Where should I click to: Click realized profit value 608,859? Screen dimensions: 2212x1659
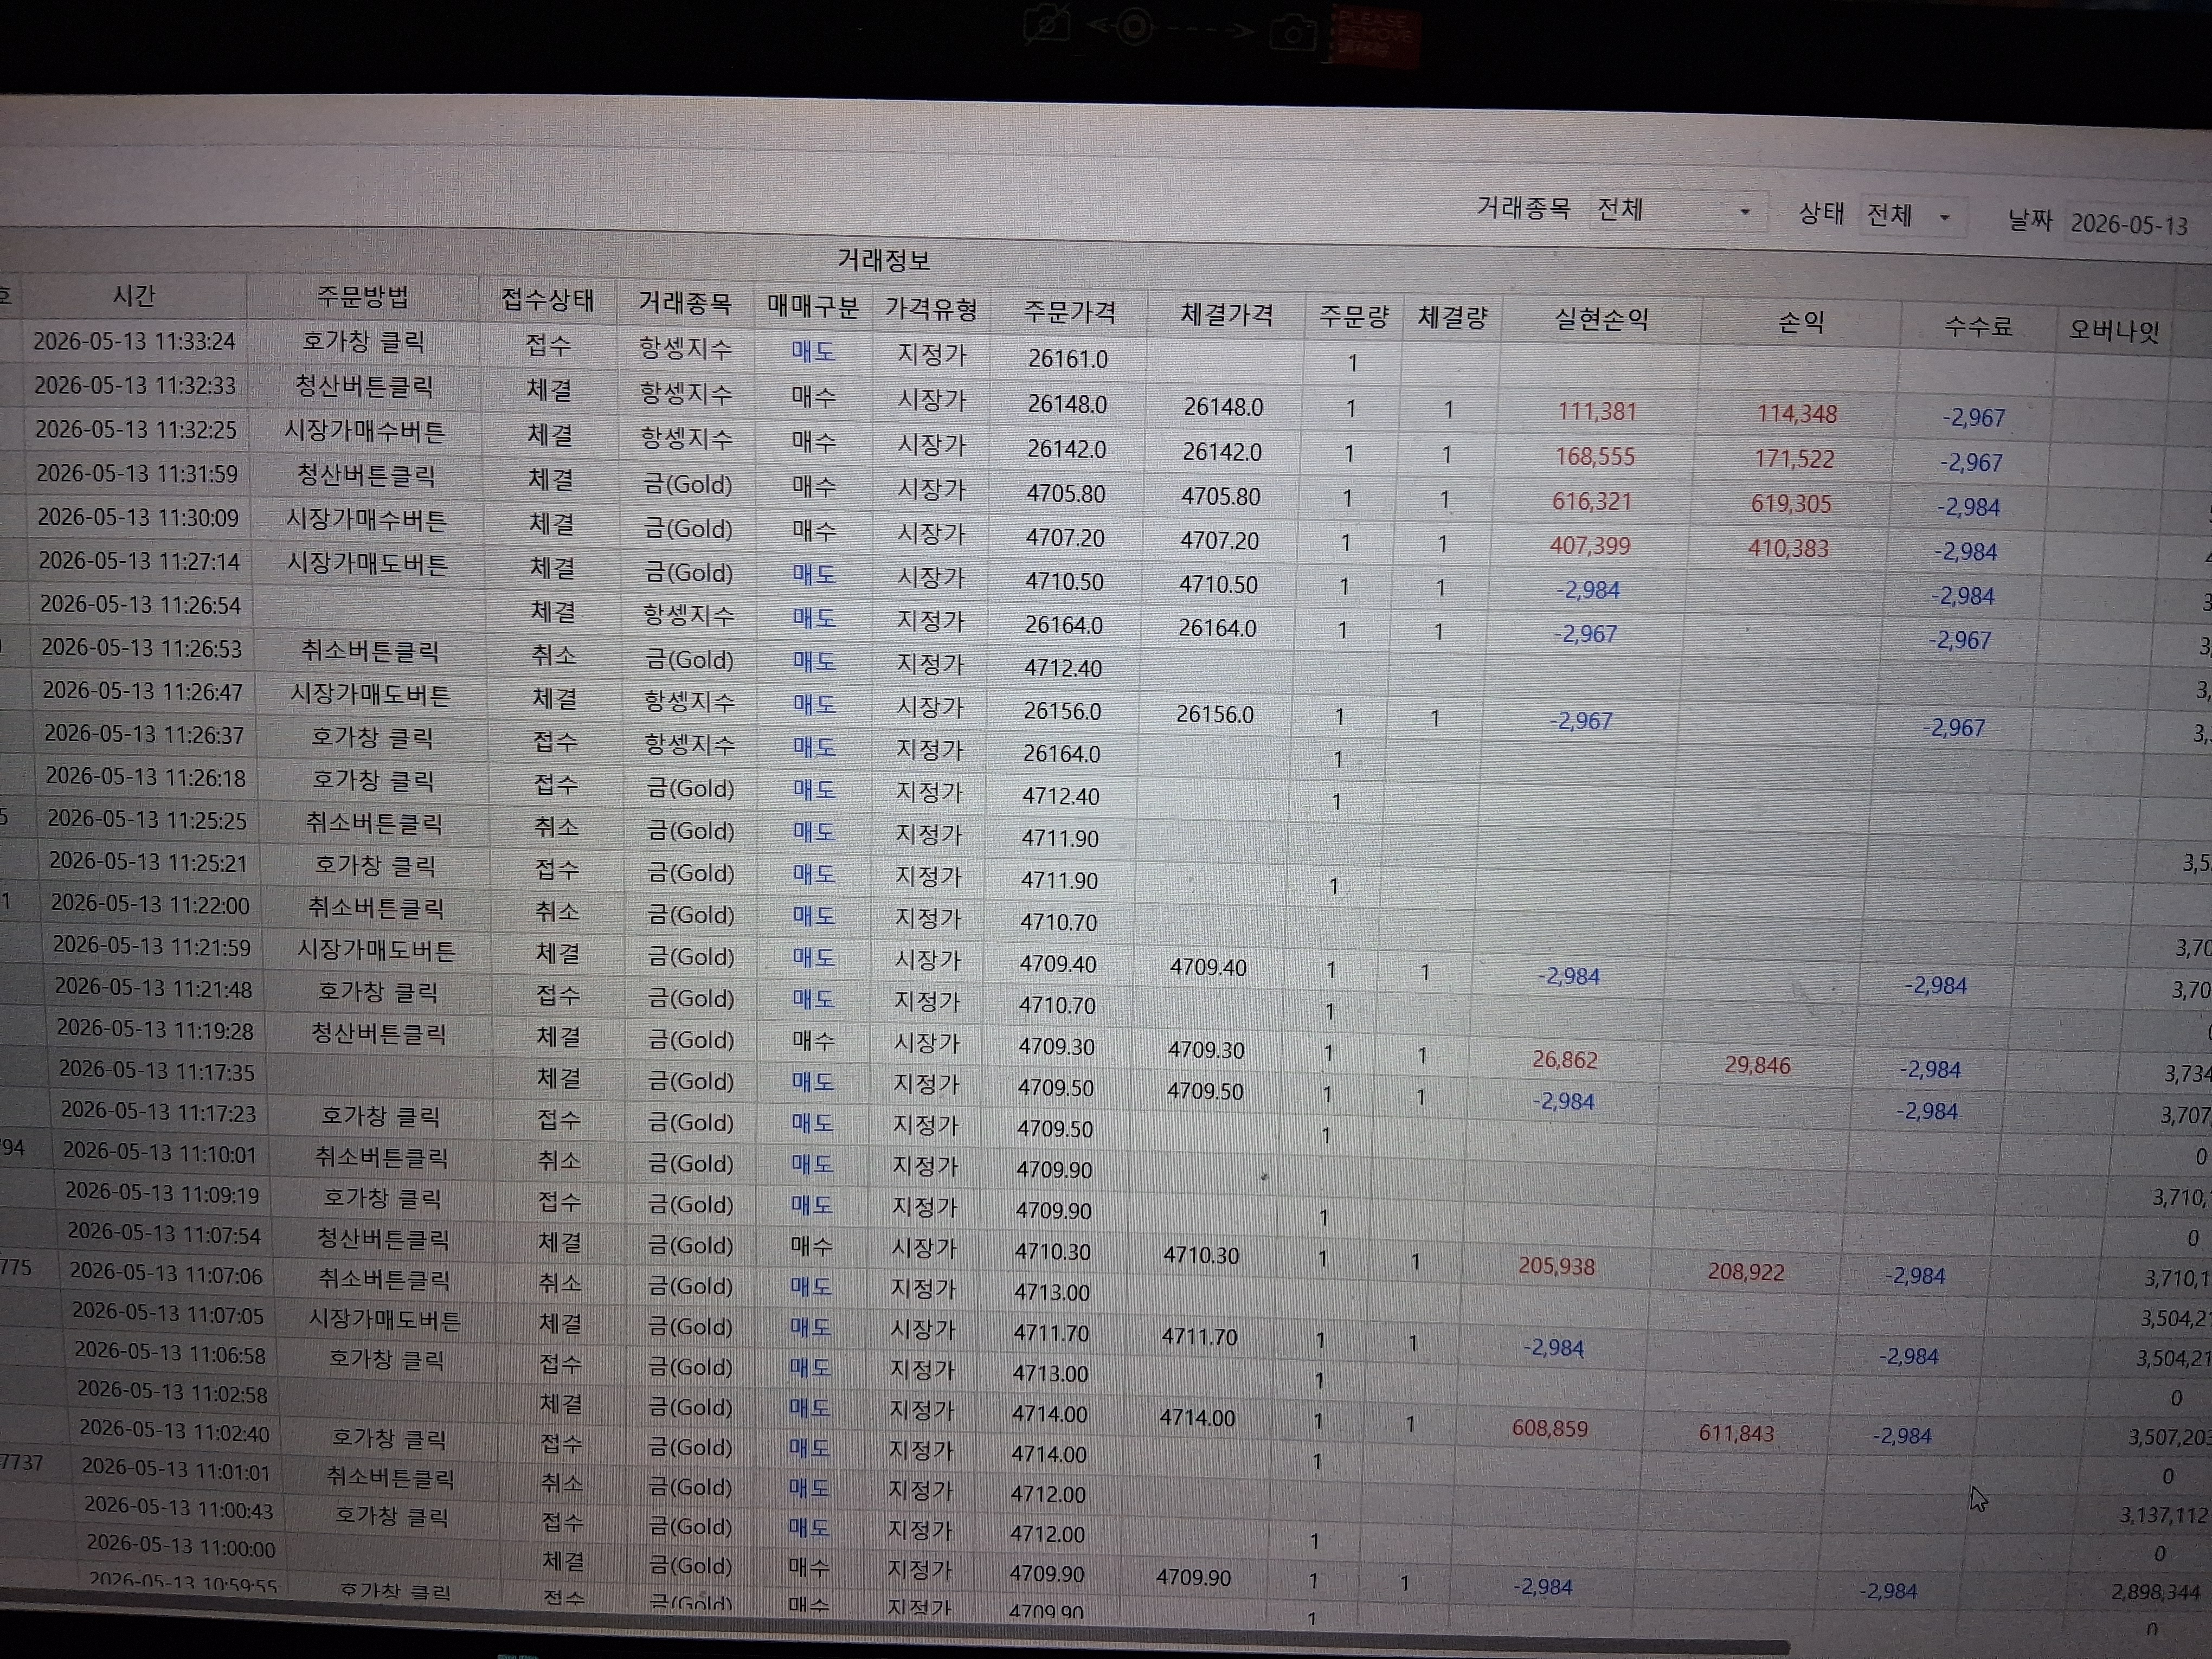(x=1550, y=1429)
